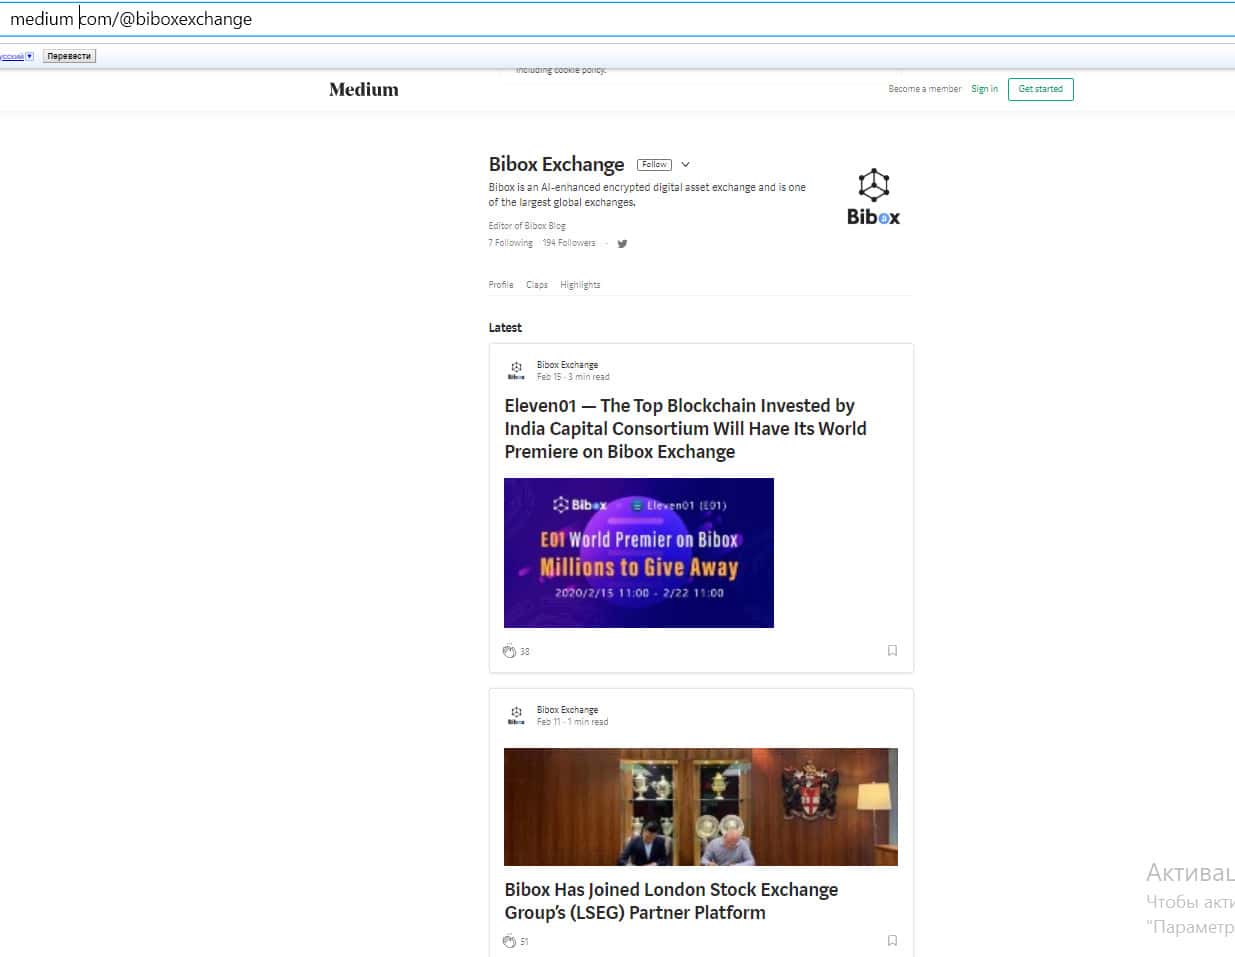Click author avatar on Feb 15 post
Viewport: 1235px width, 957px height.
516,370
